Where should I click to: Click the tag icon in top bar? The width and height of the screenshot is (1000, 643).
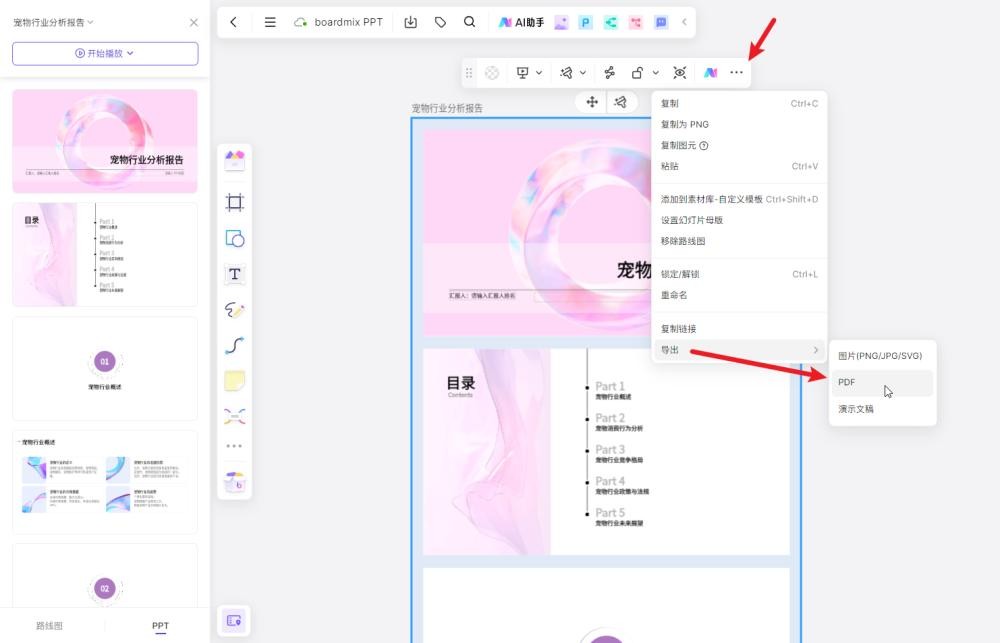click(441, 22)
